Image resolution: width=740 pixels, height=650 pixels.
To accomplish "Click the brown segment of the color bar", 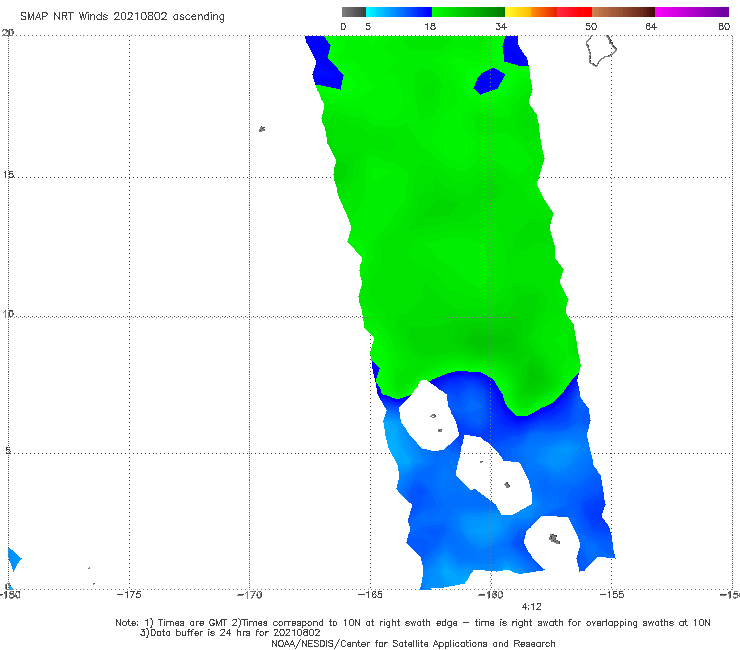I will (x=623, y=12).
